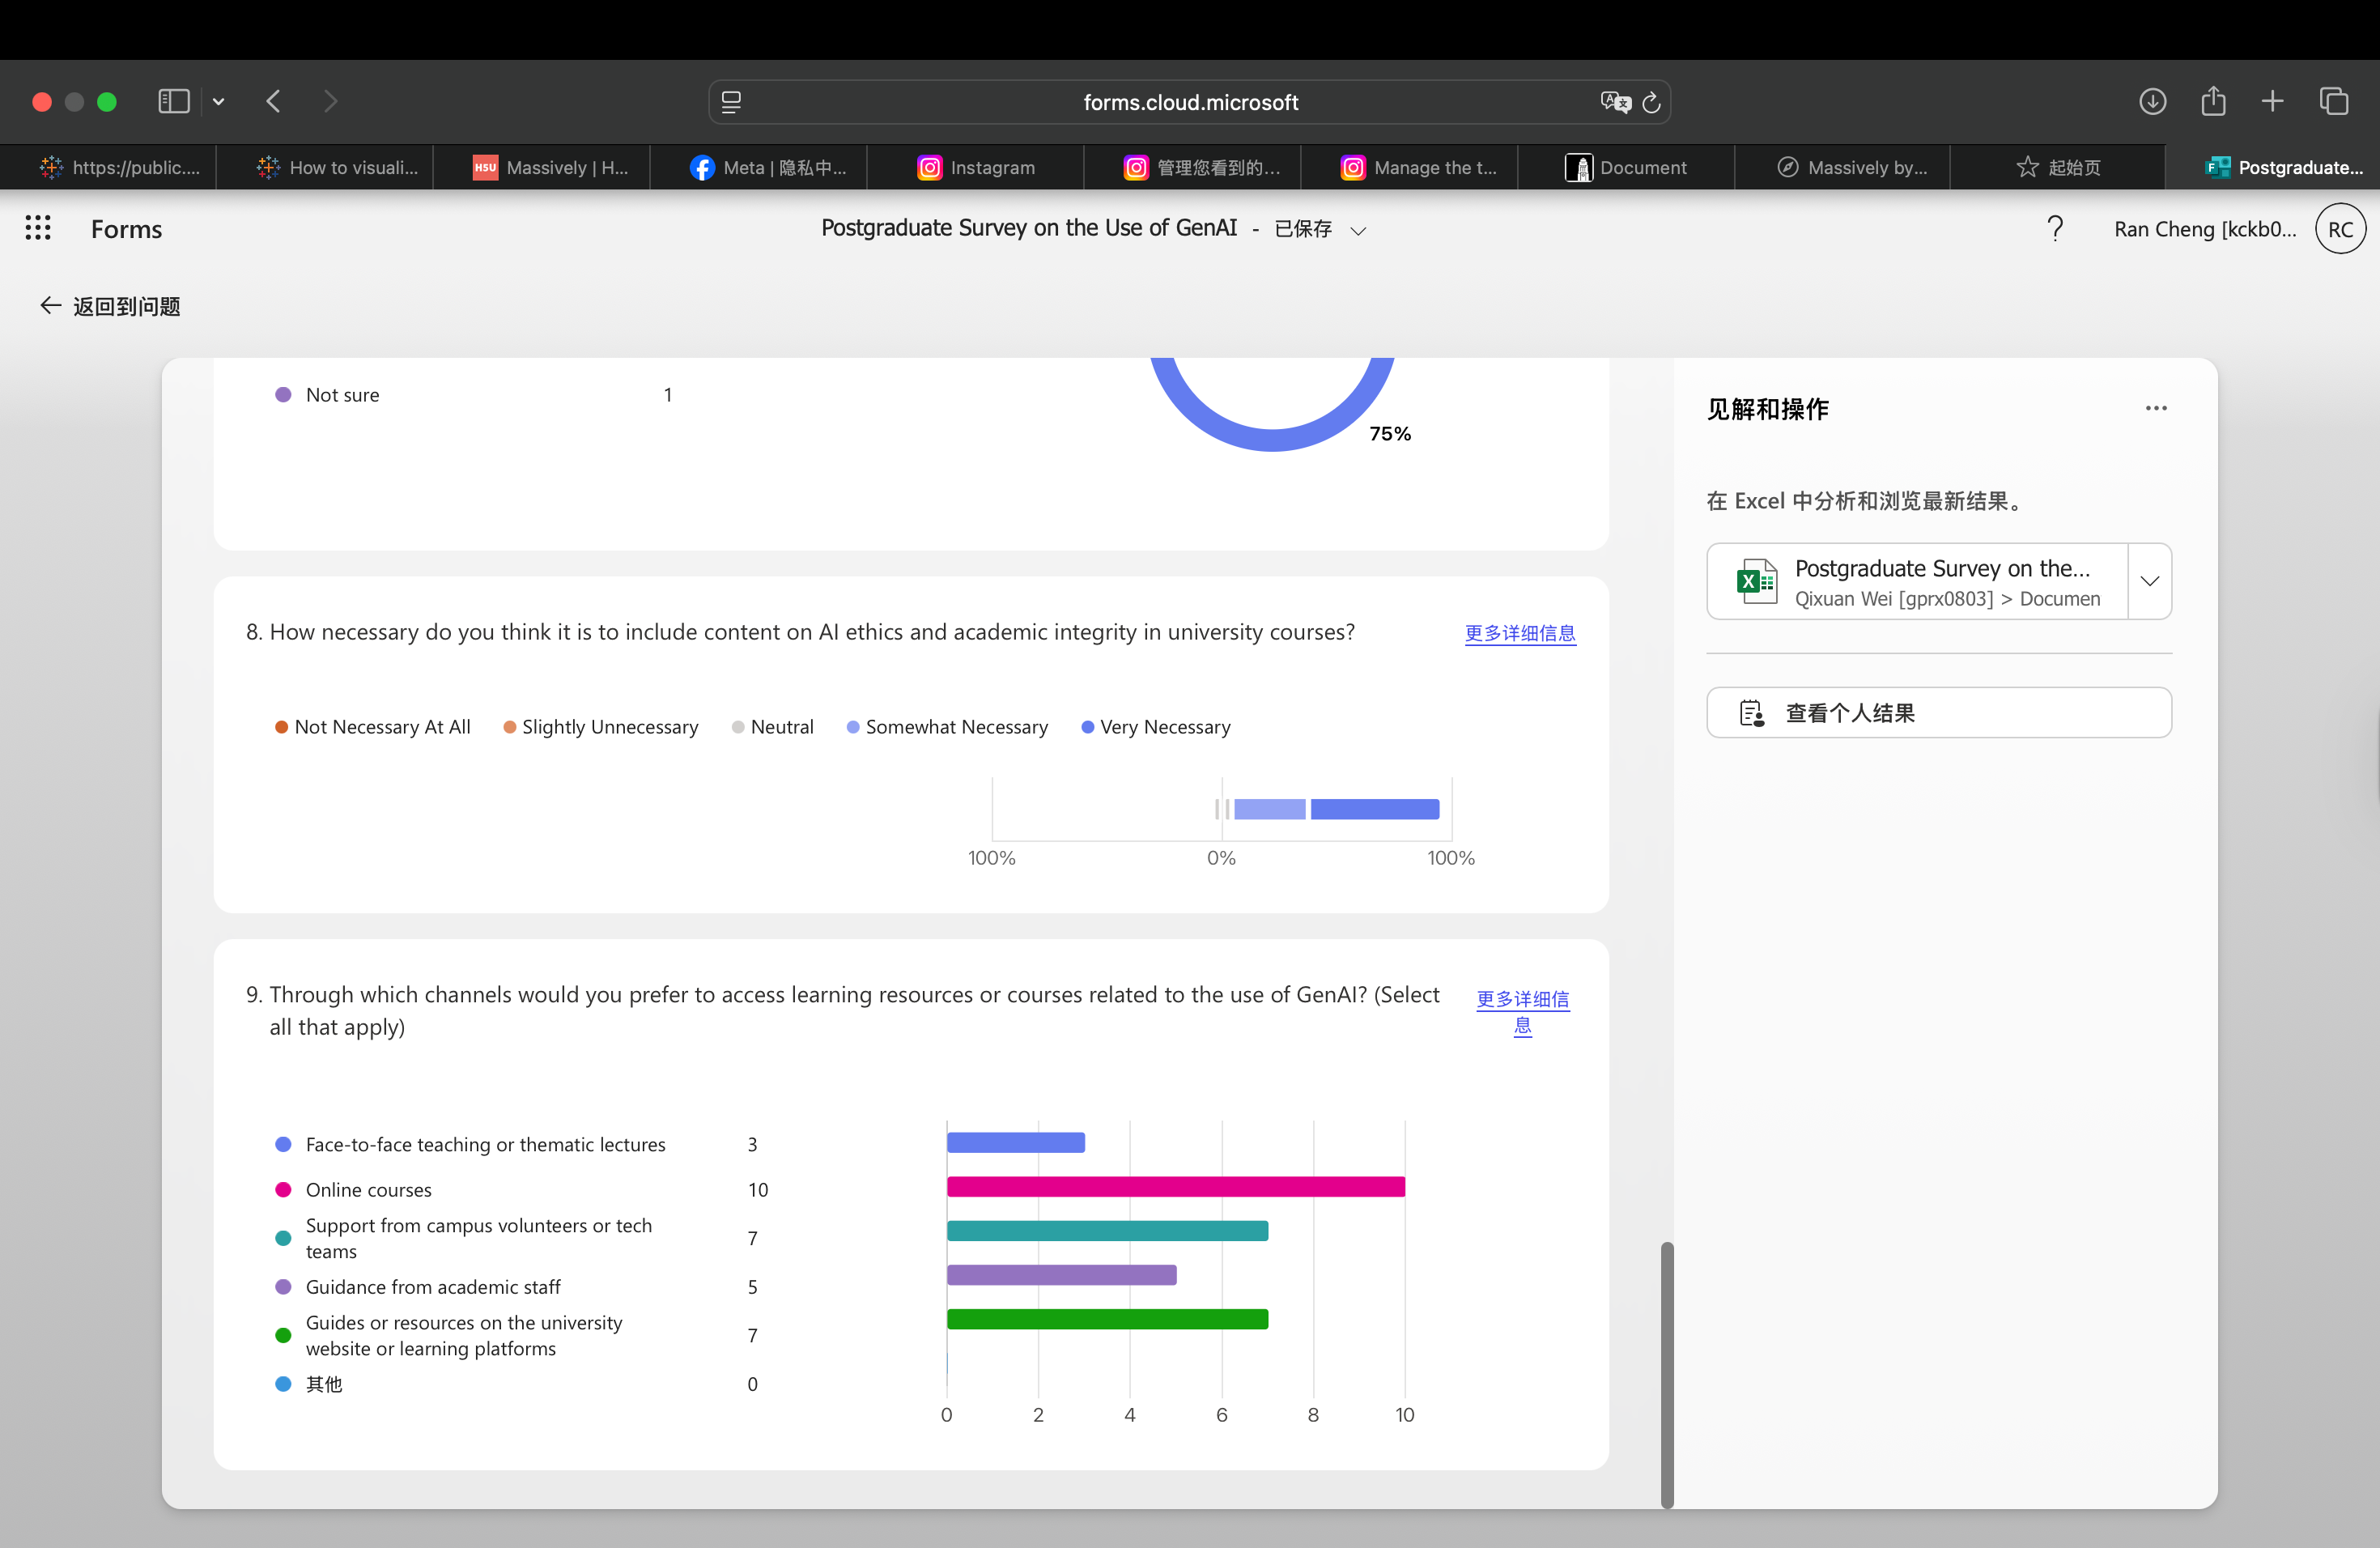Open the Safari share icon
2380x1548 pixels.
click(x=2213, y=102)
